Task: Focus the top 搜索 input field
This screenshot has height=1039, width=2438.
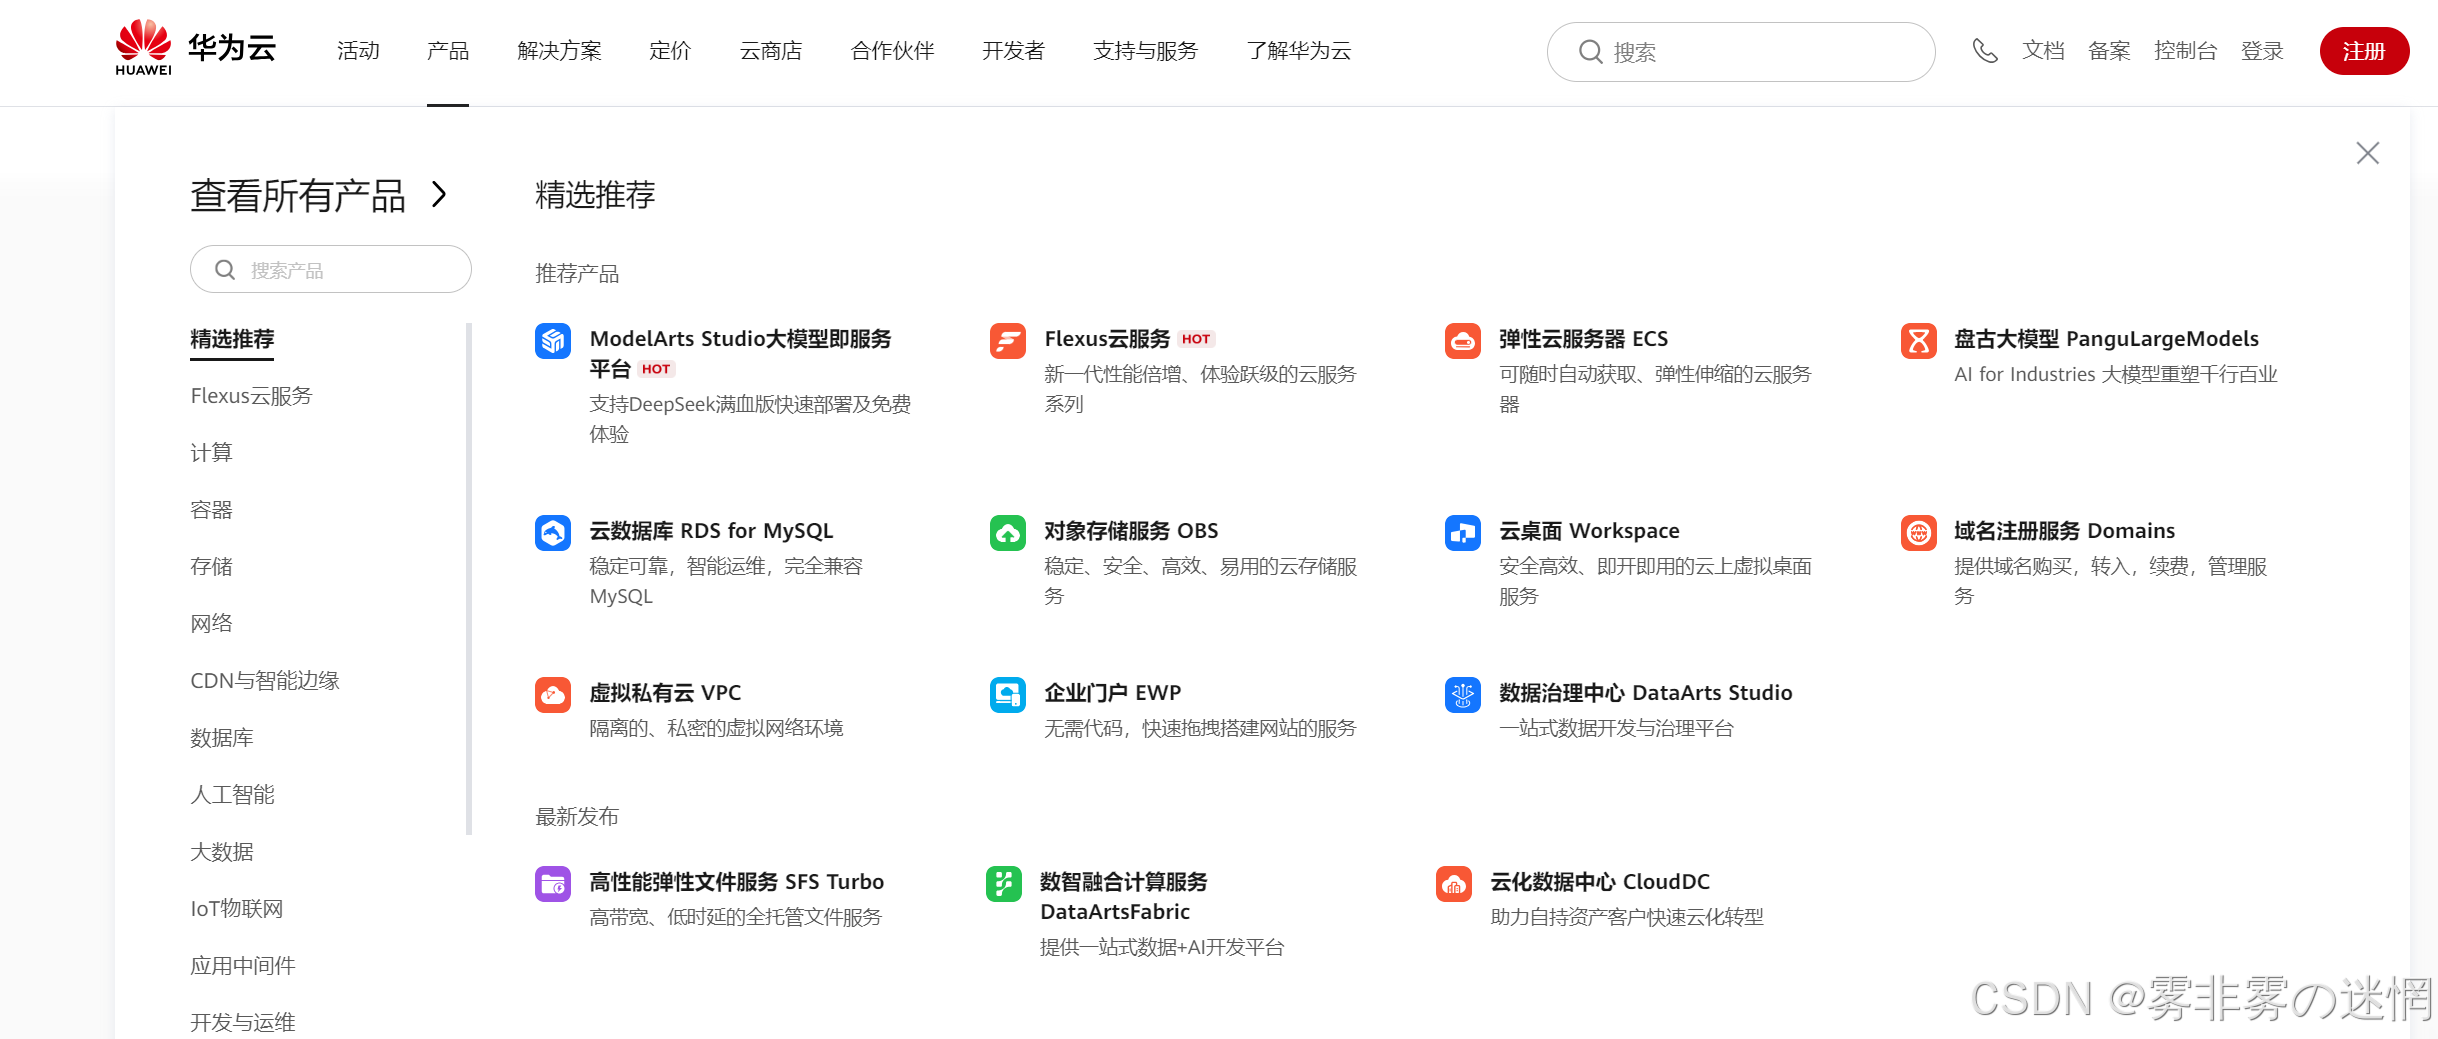Action: tap(1741, 52)
